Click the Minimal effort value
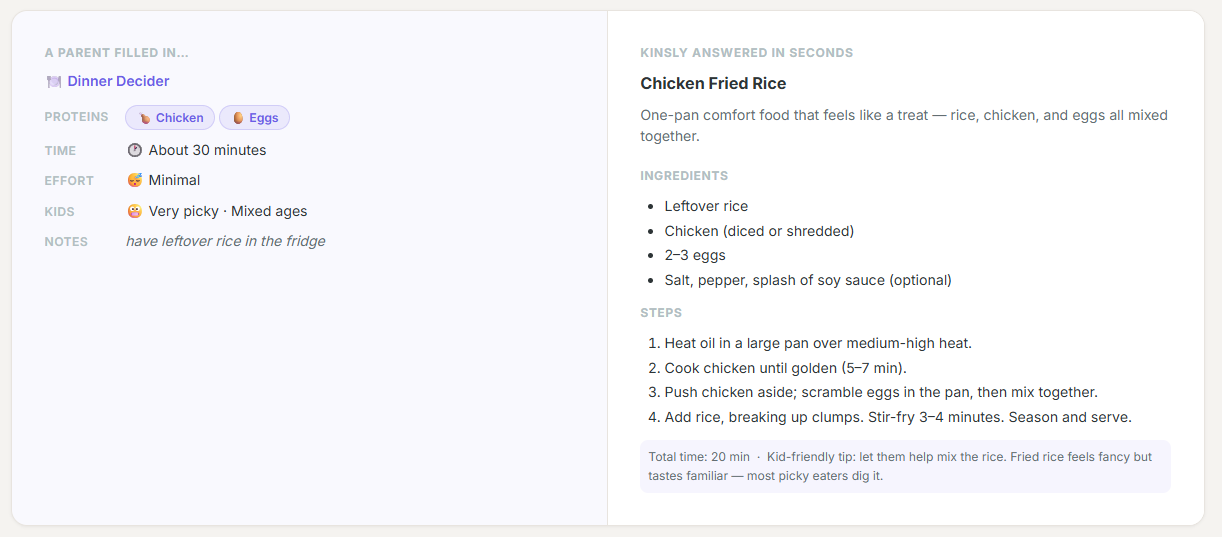The image size is (1222, 537). pos(174,181)
